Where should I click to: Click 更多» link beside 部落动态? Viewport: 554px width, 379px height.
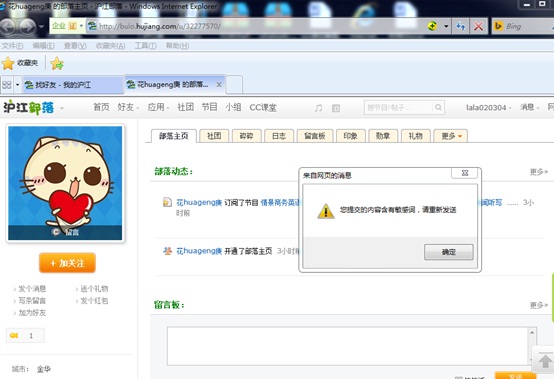pos(539,172)
